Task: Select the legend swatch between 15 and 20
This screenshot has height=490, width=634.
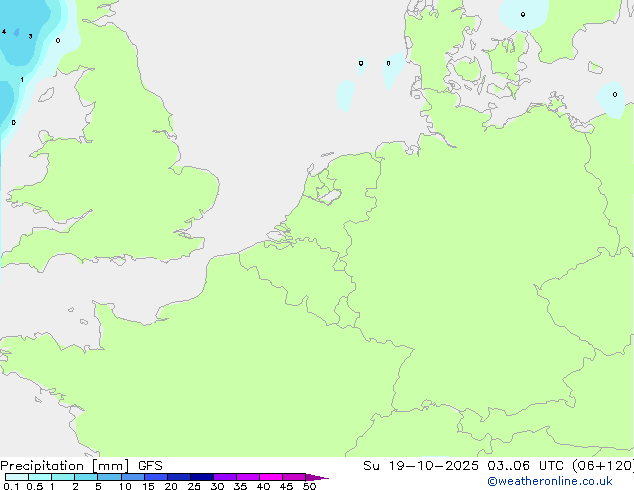Action: coord(156,477)
